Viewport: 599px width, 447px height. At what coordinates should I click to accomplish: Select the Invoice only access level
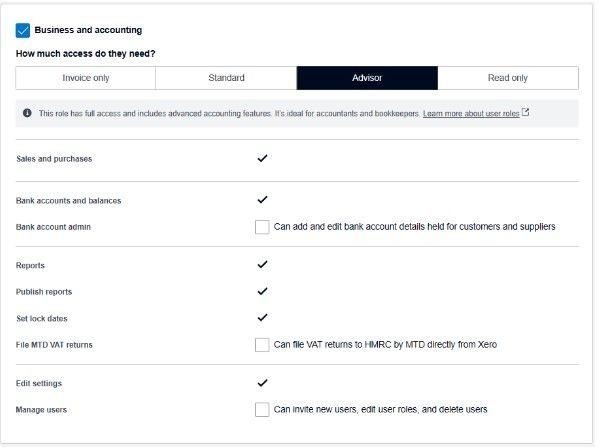86,78
